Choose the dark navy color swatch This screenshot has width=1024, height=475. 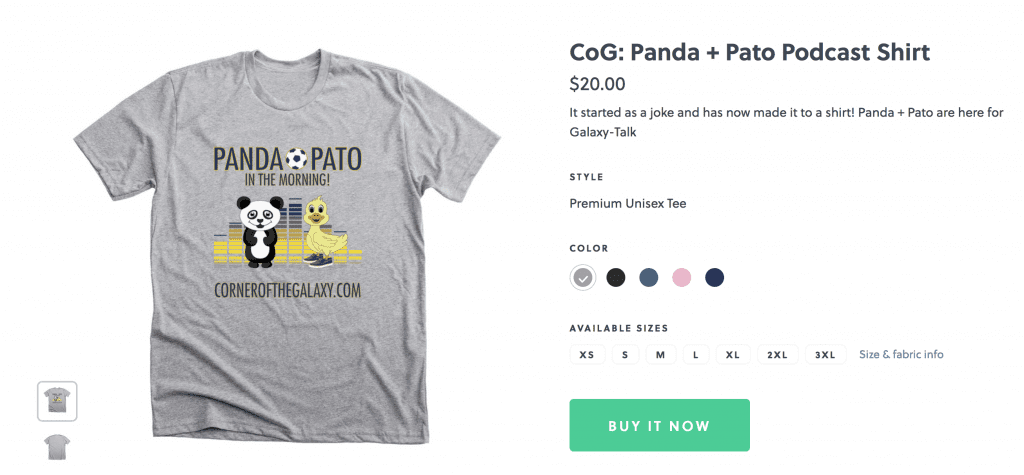pyautogui.click(x=714, y=278)
